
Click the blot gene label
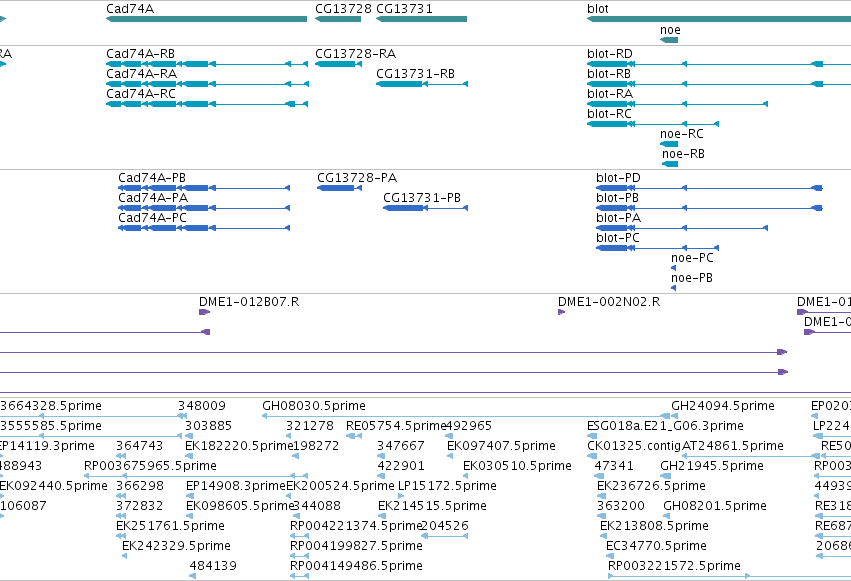click(x=598, y=9)
